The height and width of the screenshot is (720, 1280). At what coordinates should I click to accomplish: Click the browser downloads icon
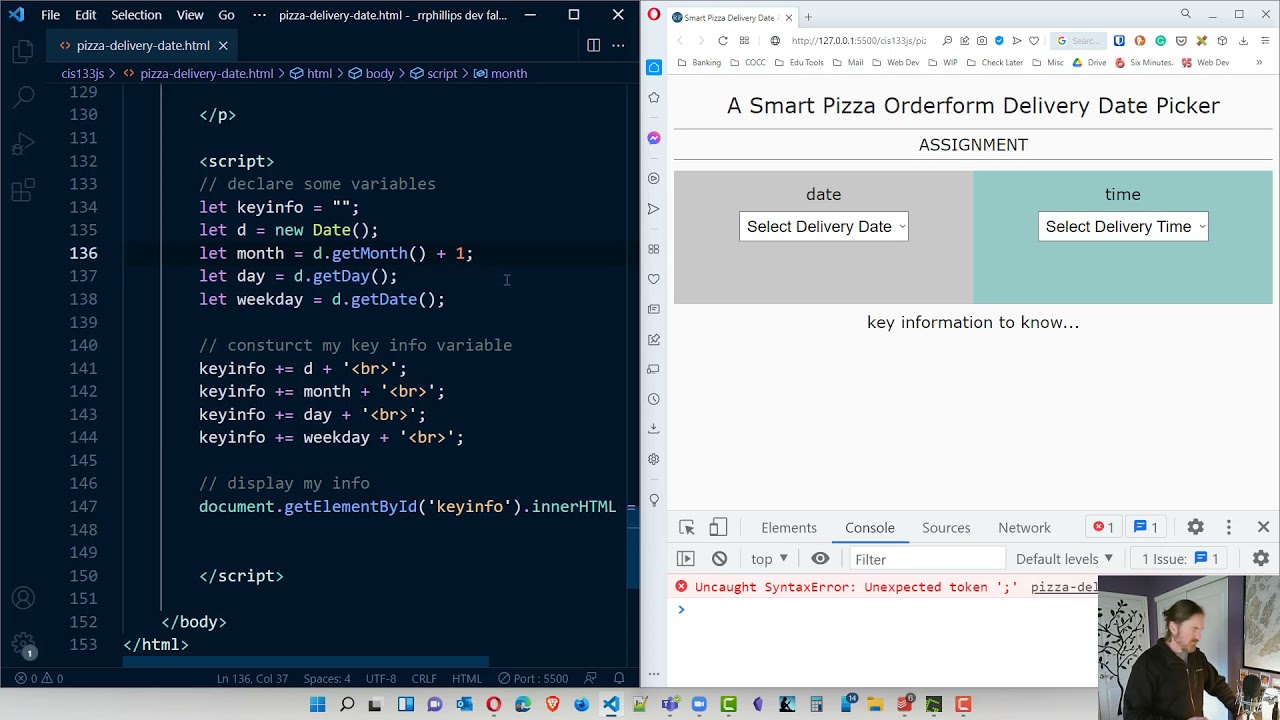point(1243,41)
